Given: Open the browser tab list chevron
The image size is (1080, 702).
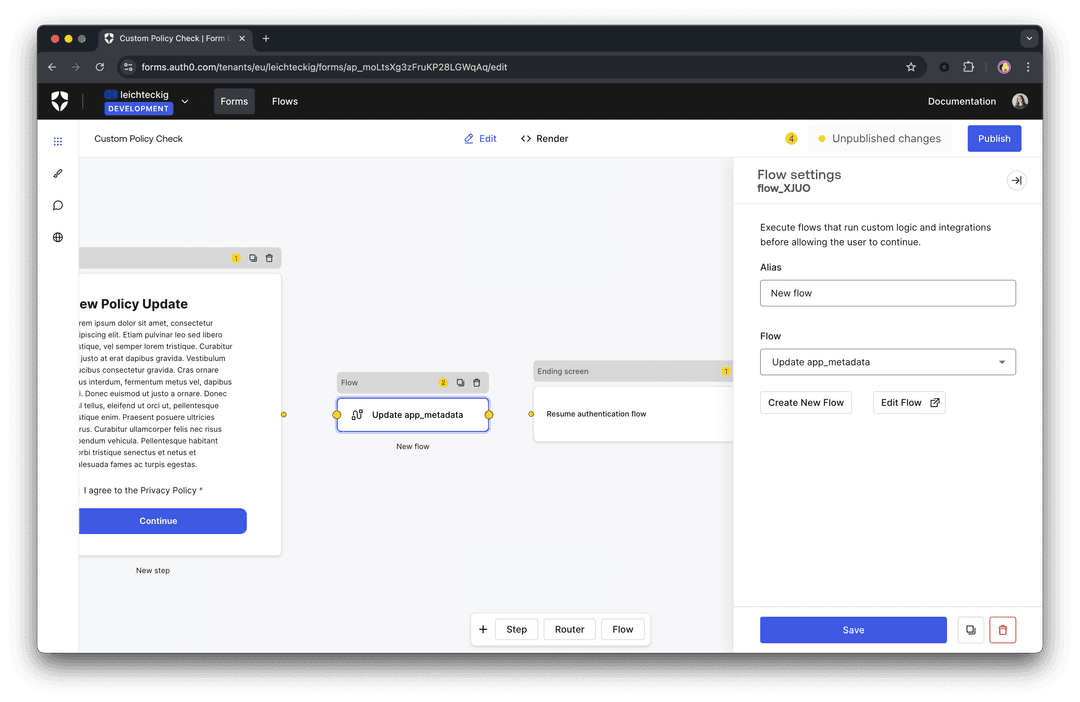Looking at the screenshot, I should point(1029,38).
